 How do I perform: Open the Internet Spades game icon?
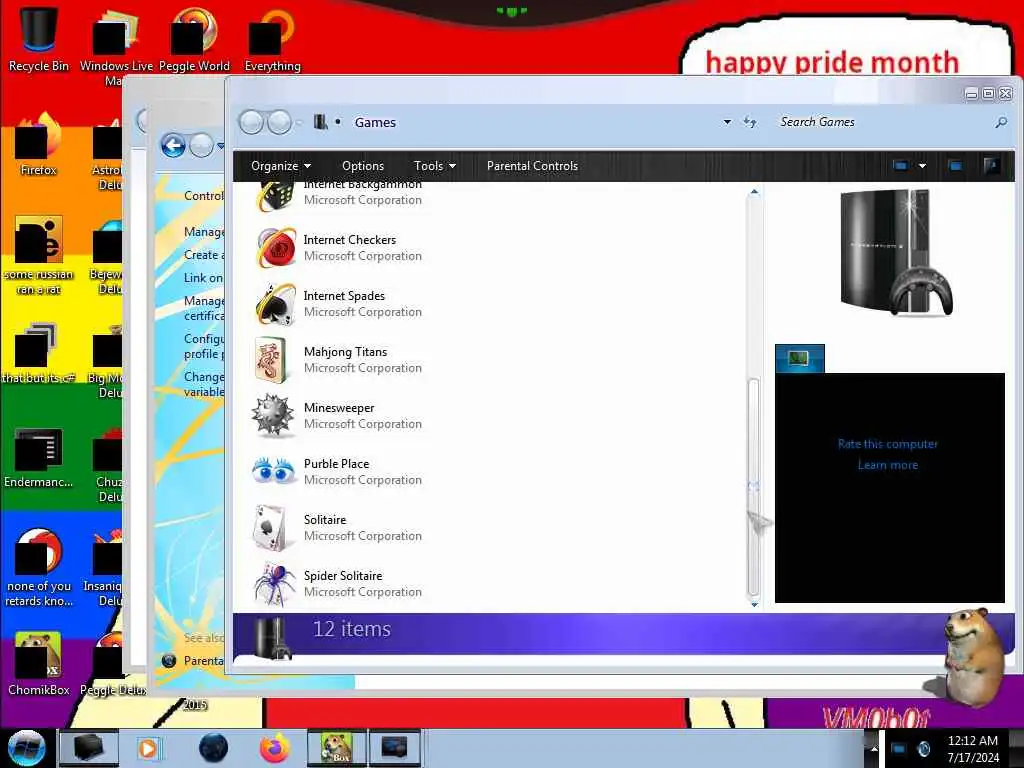(276, 304)
